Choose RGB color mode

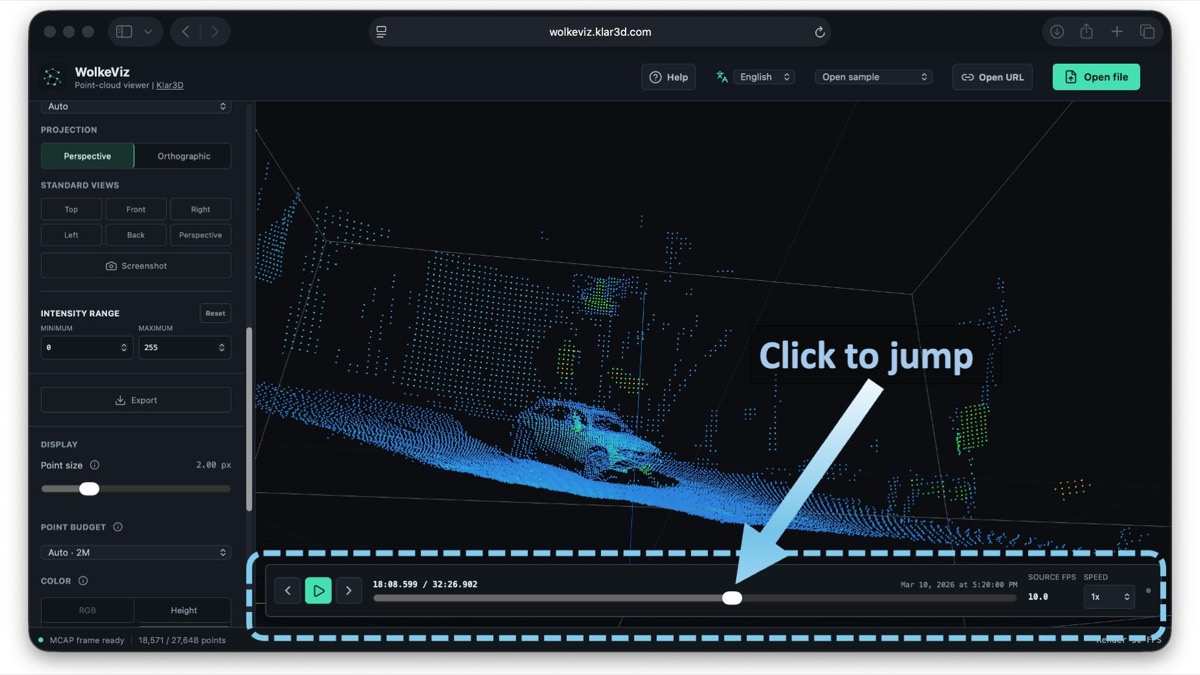coord(87,610)
